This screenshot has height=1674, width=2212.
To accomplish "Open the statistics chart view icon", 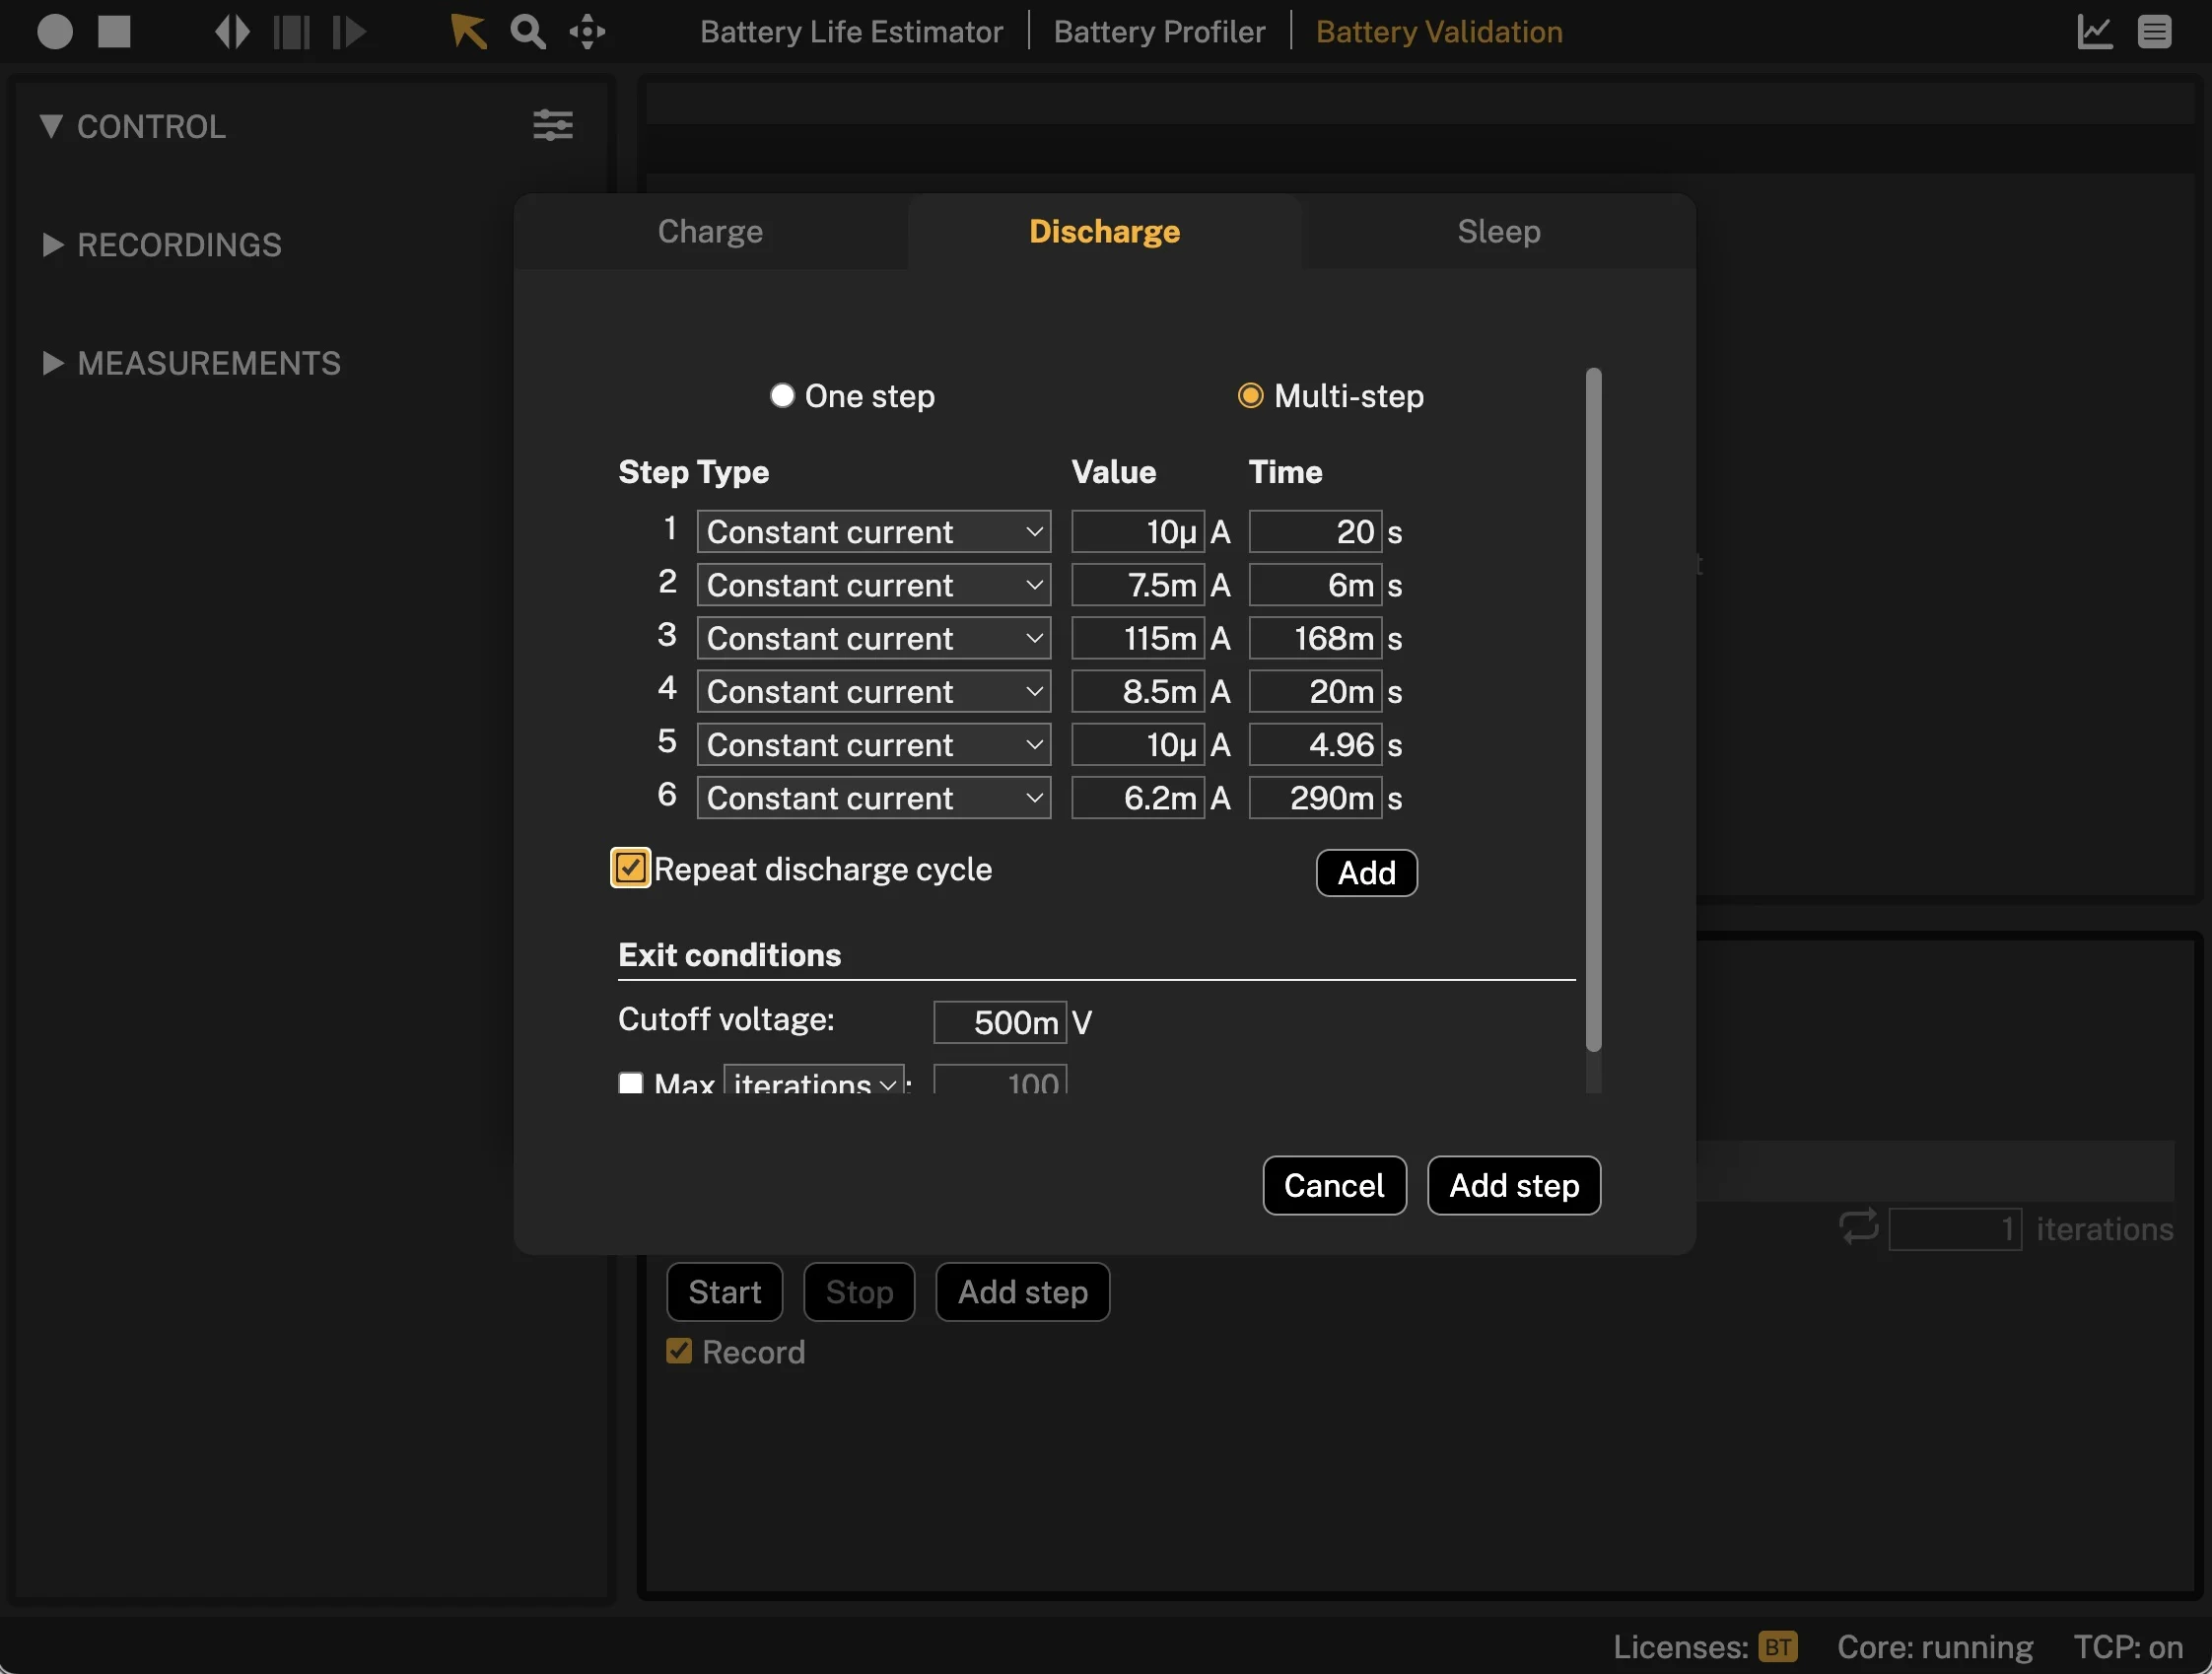I will point(2094,31).
